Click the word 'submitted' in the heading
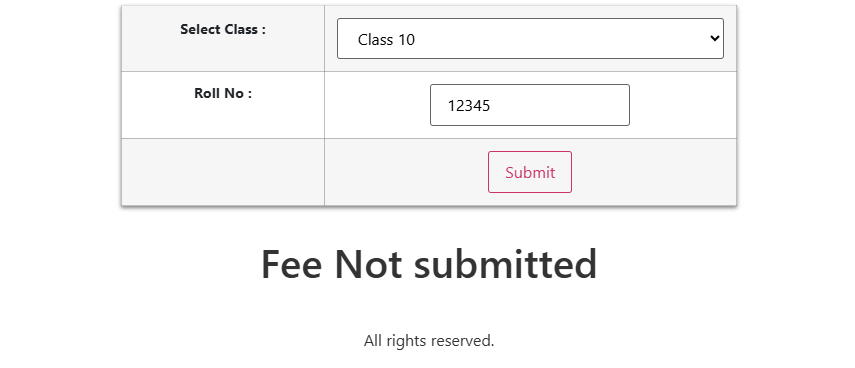This screenshot has width=855, height=368. click(x=505, y=264)
